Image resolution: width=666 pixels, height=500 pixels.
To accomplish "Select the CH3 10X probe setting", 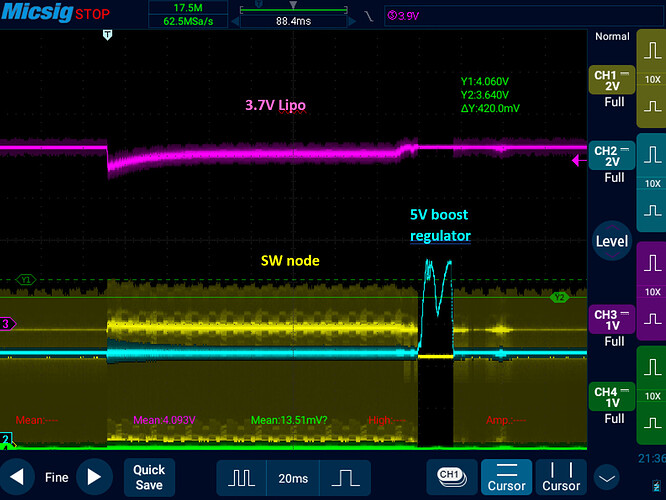I will pyautogui.click(x=652, y=292).
